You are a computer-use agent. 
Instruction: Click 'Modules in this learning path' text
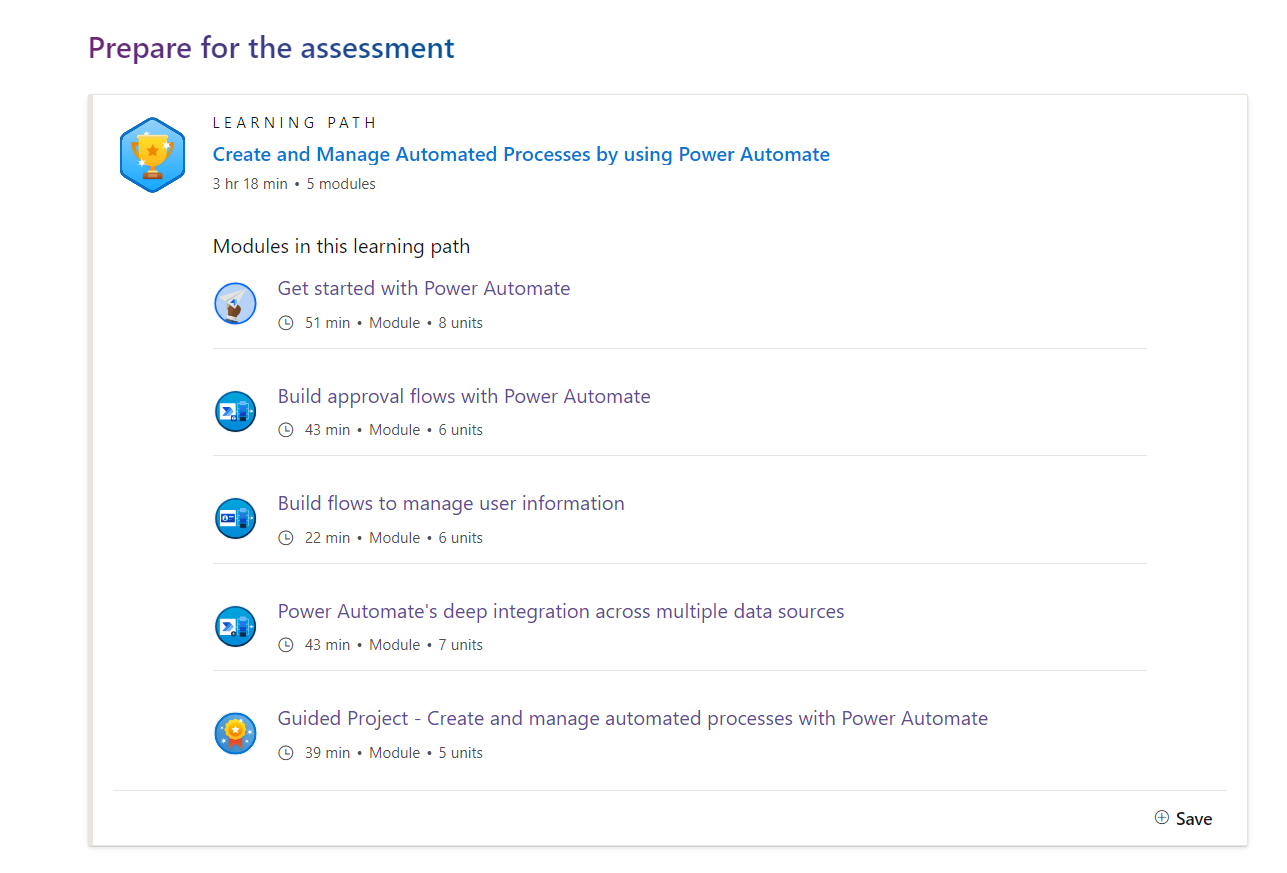341,246
